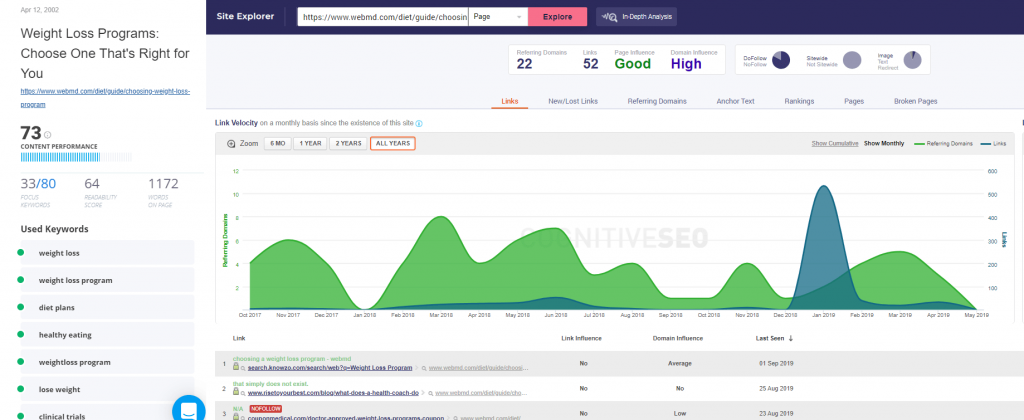Select the Links tab

tap(509, 101)
